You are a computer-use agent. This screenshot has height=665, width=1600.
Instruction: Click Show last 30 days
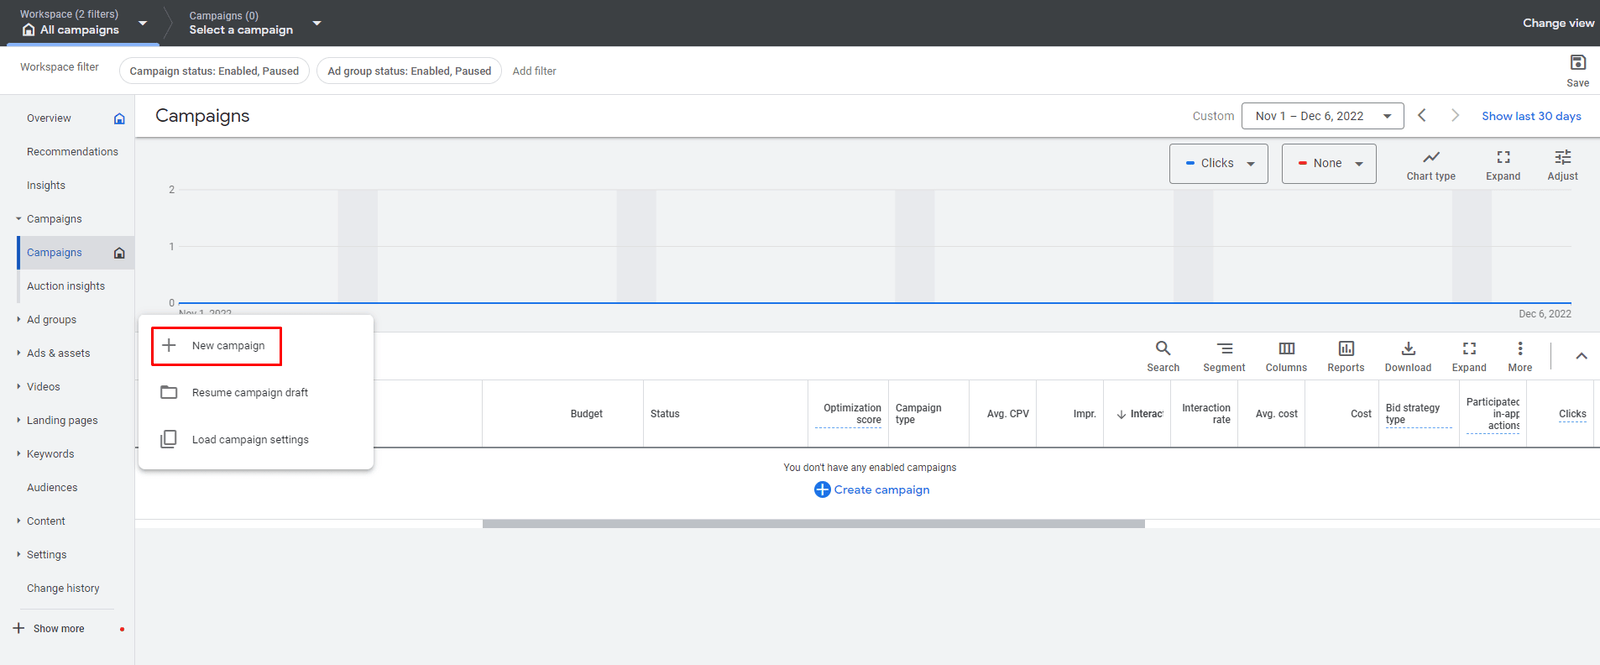(1531, 116)
